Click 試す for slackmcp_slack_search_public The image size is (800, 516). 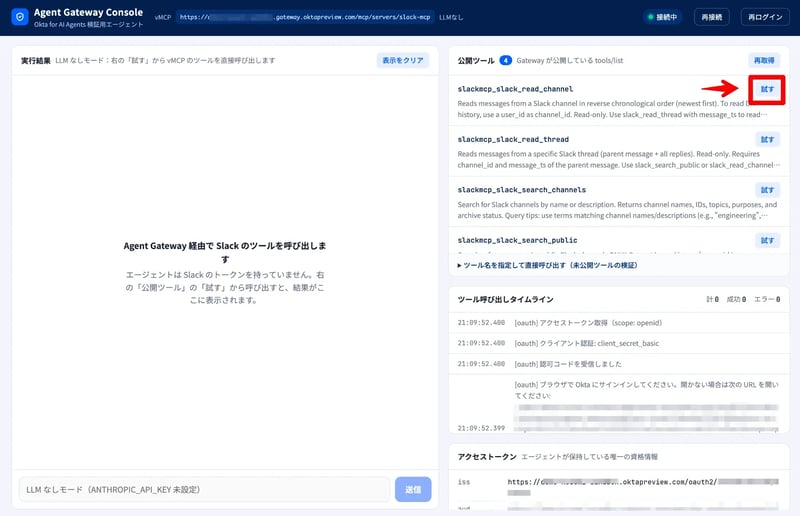pos(767,240)
